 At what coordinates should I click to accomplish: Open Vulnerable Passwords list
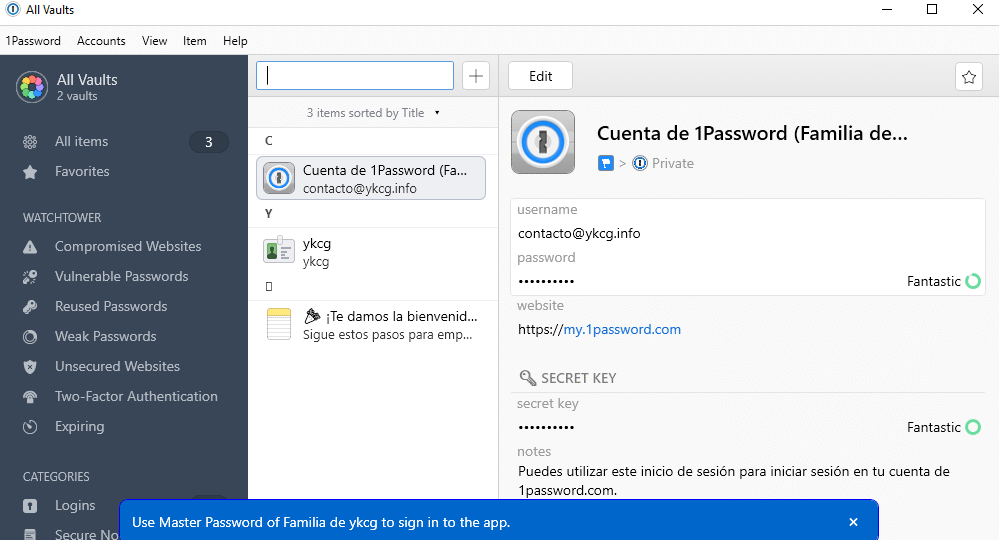[x=124, y=276]
